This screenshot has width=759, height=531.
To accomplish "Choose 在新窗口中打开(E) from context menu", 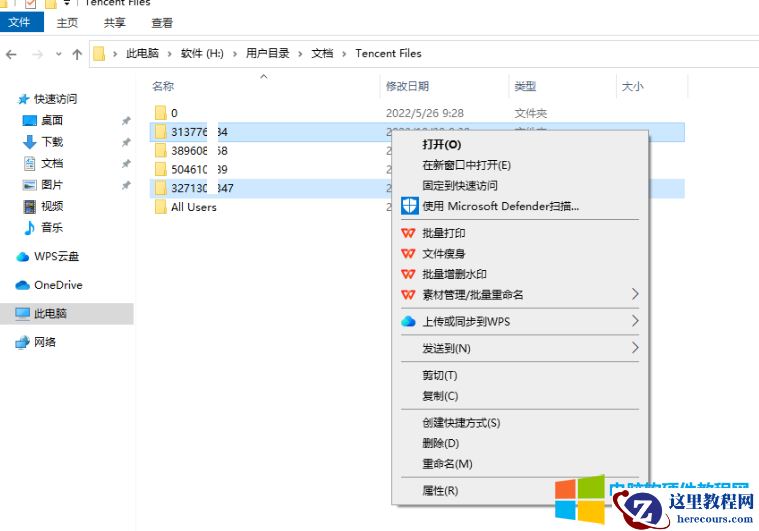I will 467,165.
